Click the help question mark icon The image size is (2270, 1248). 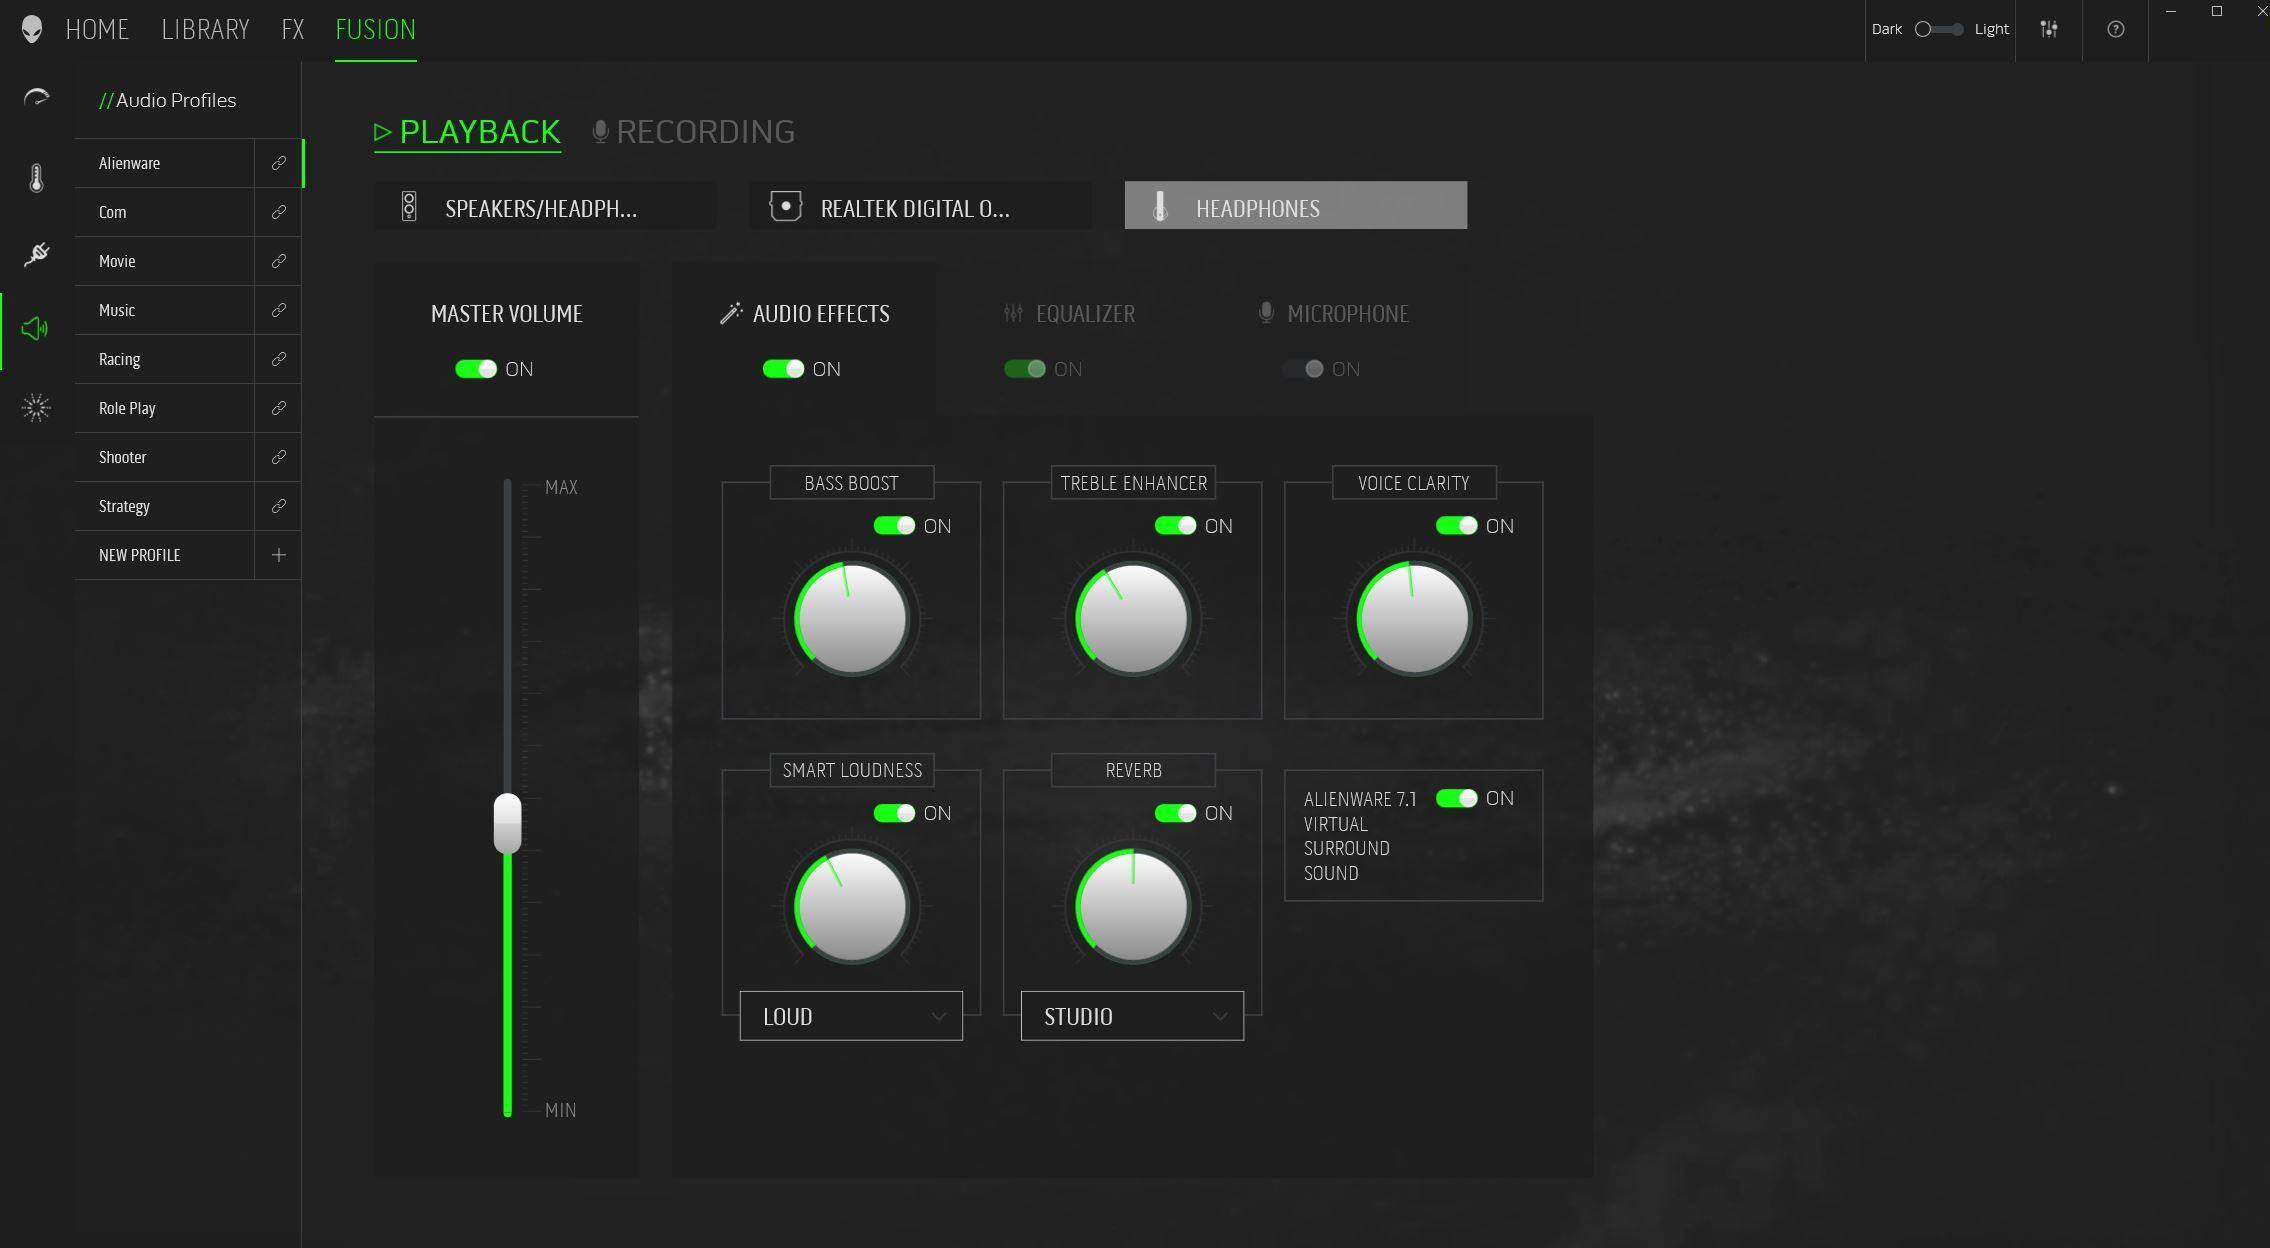click(2115, 29)
